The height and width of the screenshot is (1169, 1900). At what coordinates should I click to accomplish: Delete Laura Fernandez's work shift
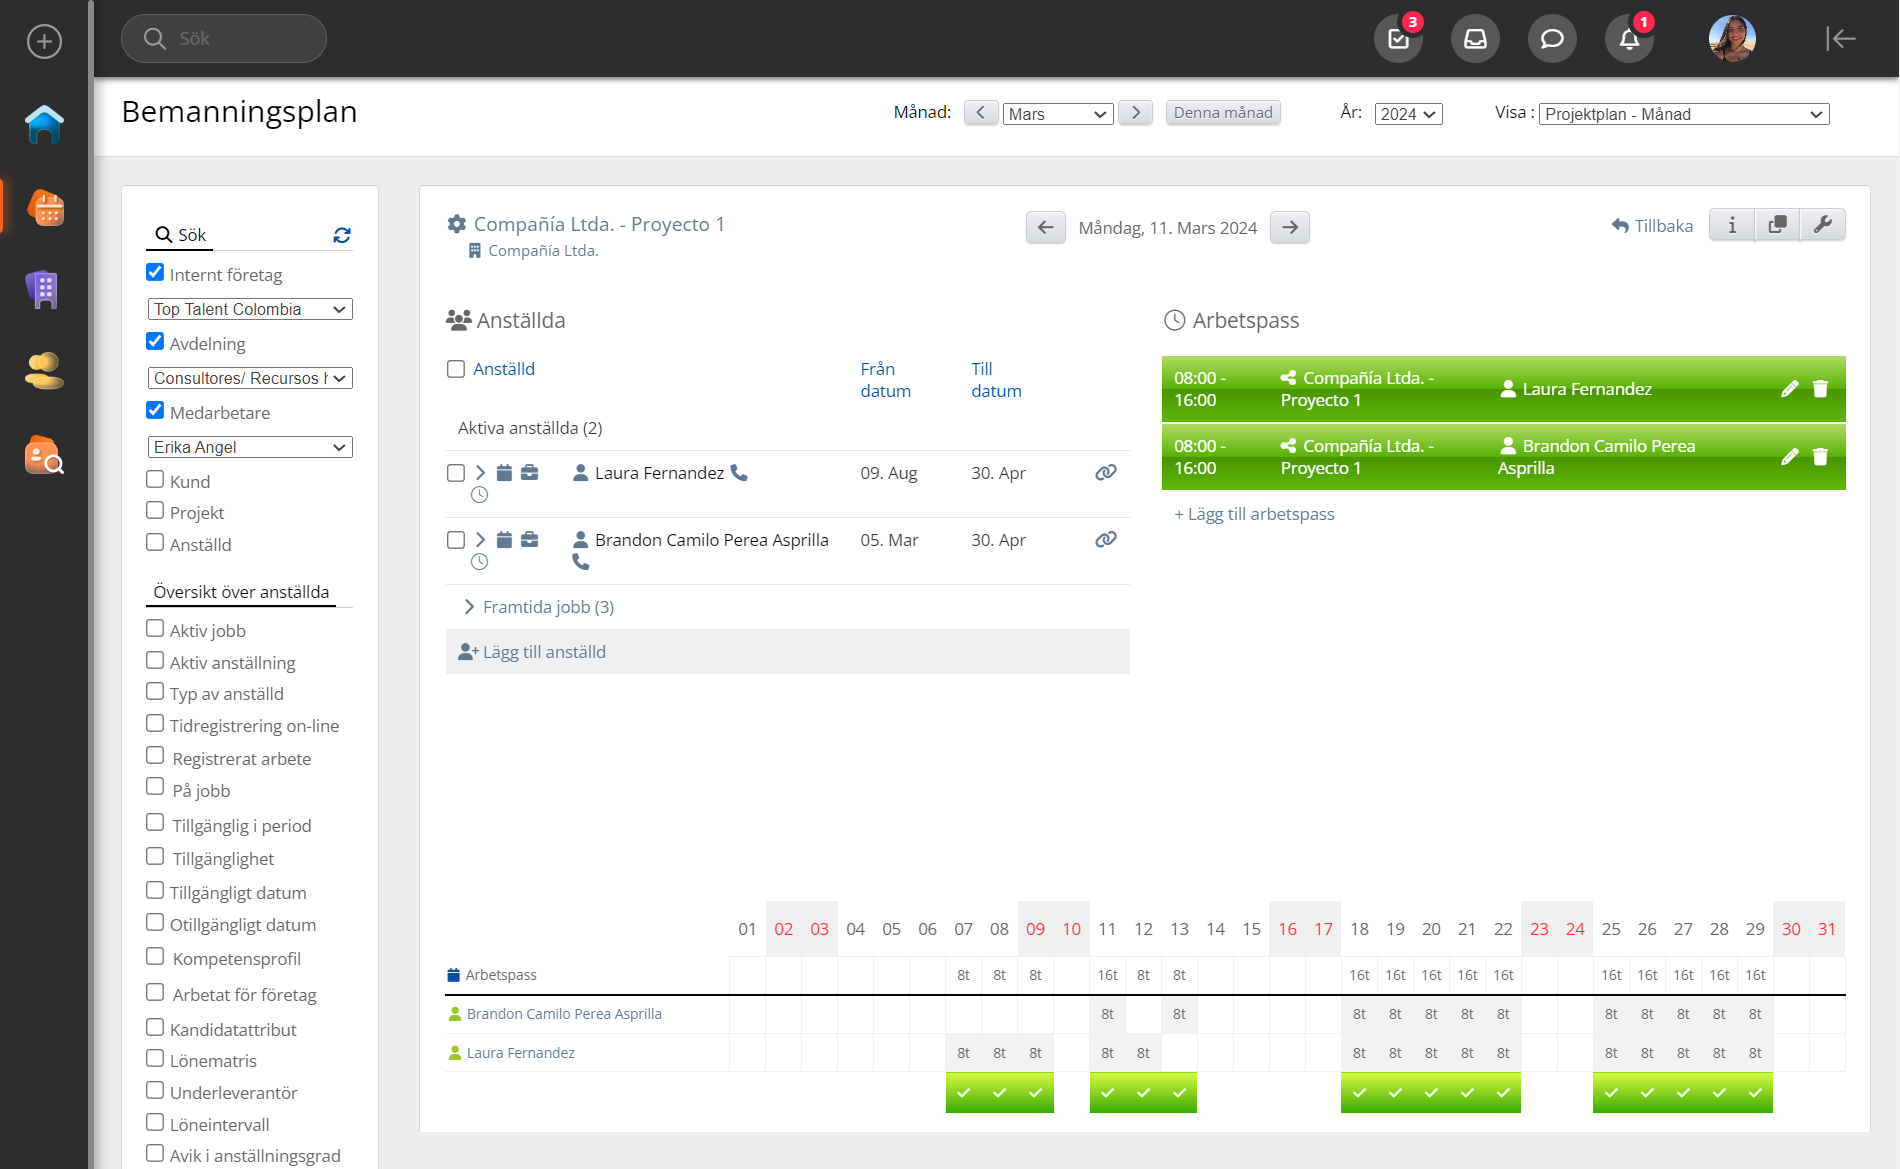(x=1820, y=389)
